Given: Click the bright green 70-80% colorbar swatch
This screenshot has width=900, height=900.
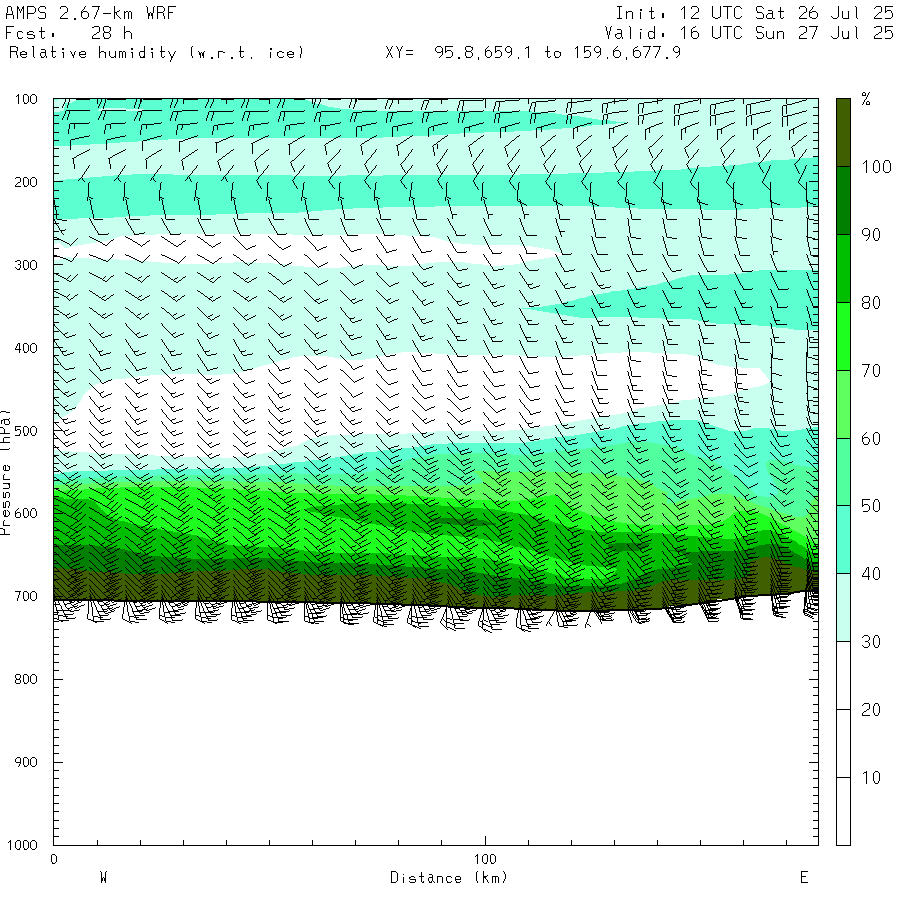Looking at the screenshot, I should 843,336.
